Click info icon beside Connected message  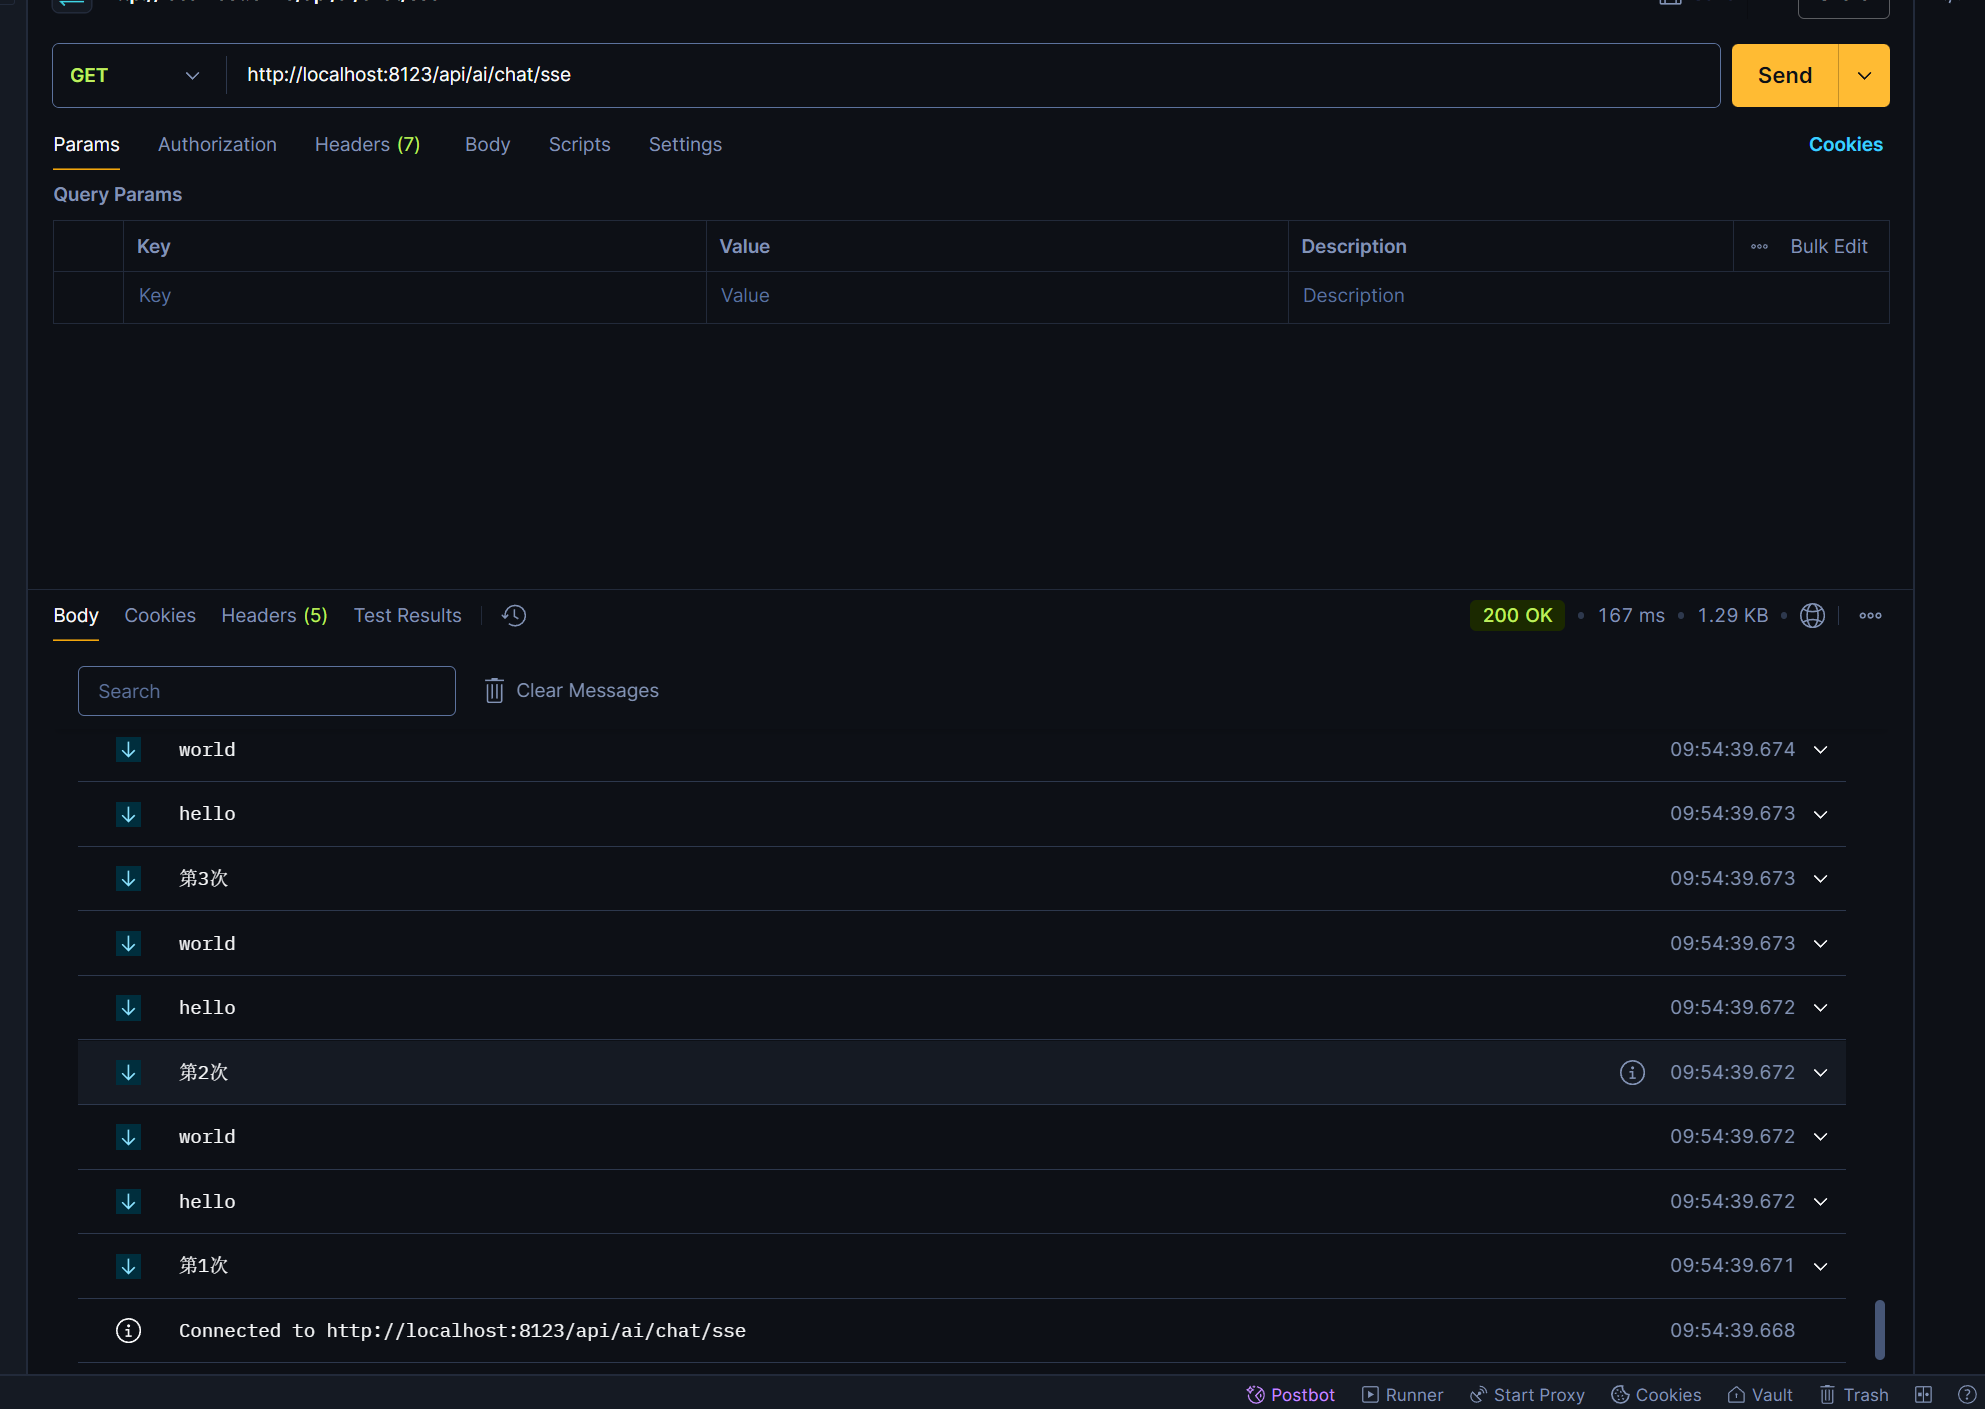pyautogui.click(x=128, y=1330)
